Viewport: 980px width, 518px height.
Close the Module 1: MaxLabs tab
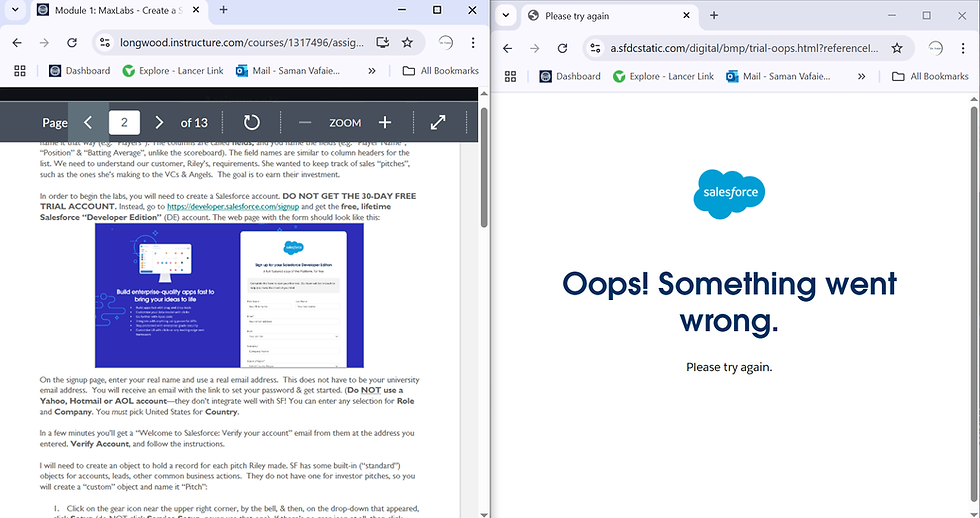196,10
